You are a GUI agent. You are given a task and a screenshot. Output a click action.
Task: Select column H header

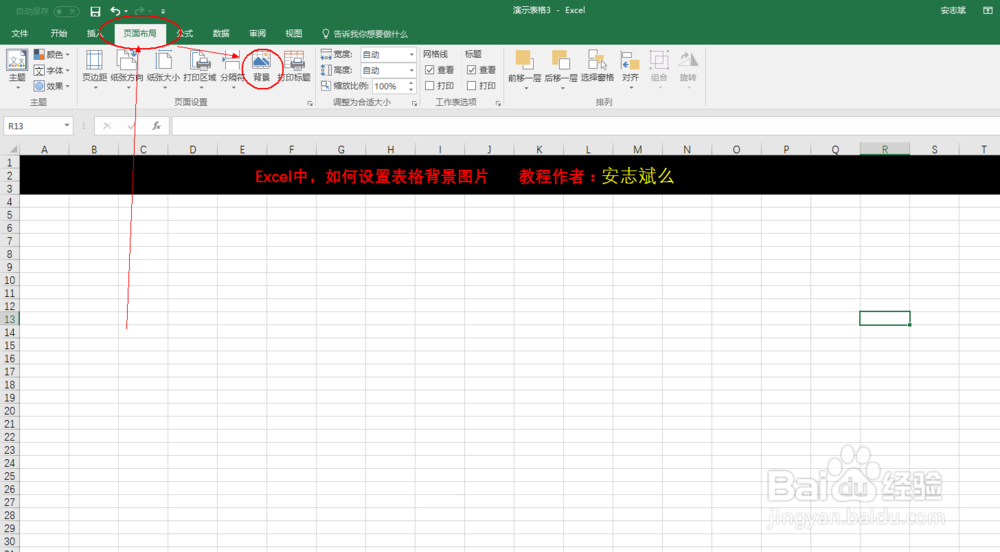point(390,149)
